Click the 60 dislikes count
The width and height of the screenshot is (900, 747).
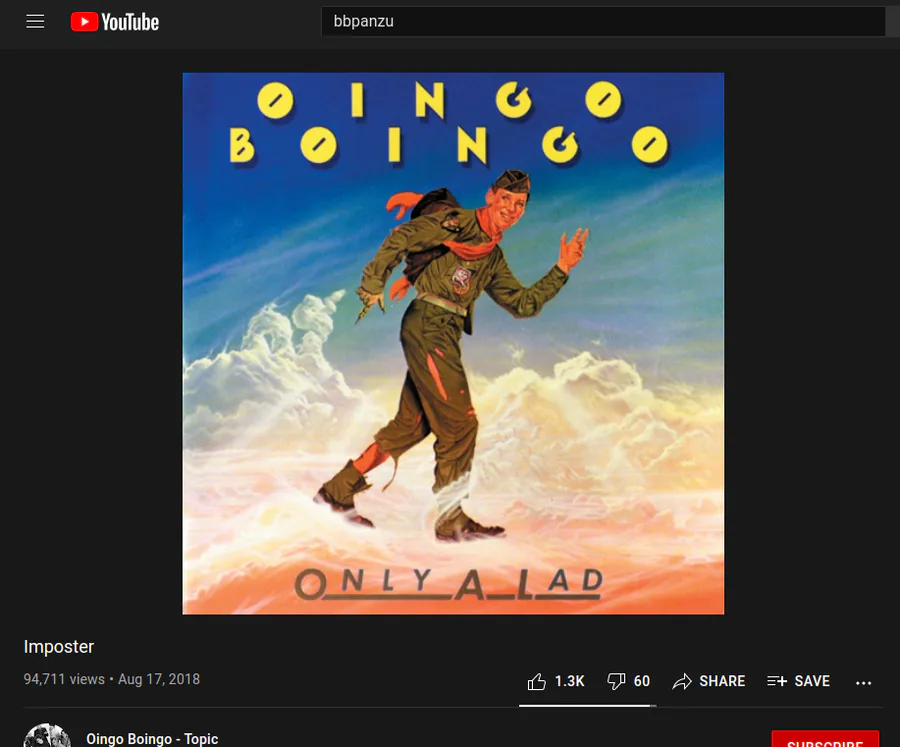pos(642,682)
